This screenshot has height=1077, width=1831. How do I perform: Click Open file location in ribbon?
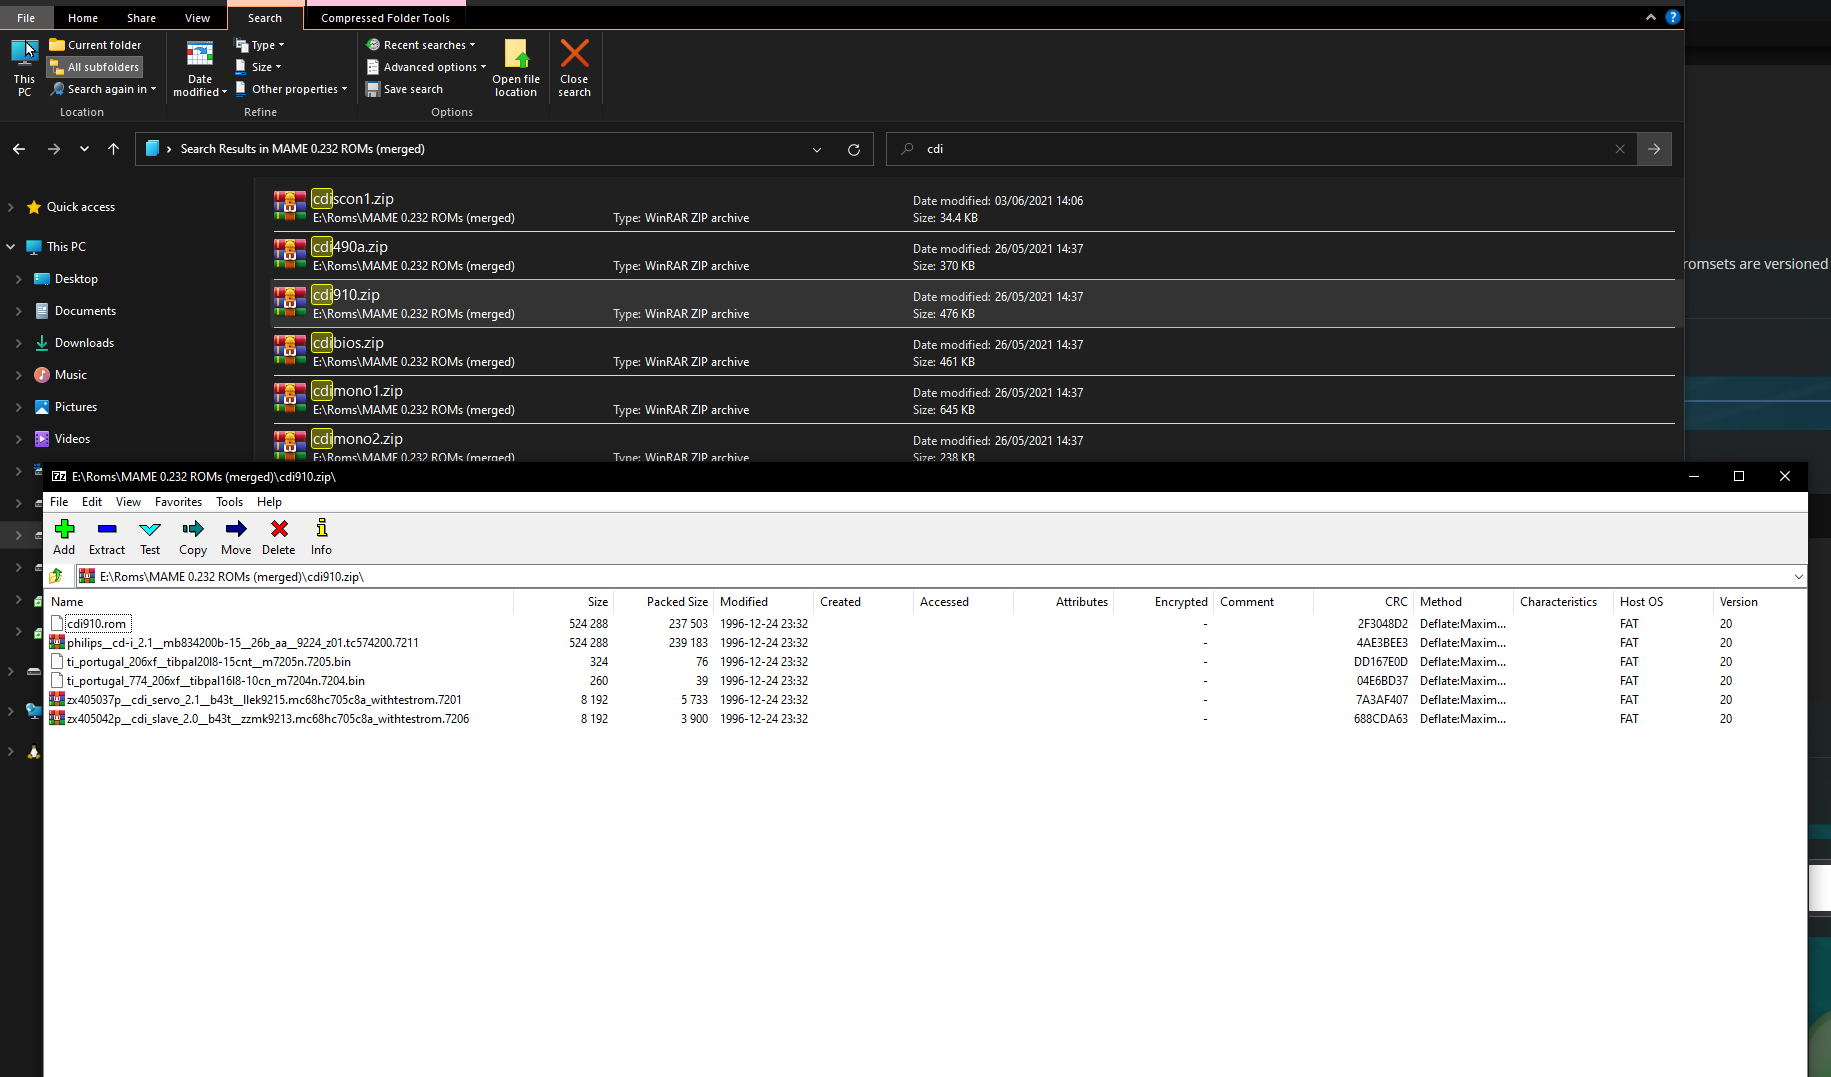point(516,68)
